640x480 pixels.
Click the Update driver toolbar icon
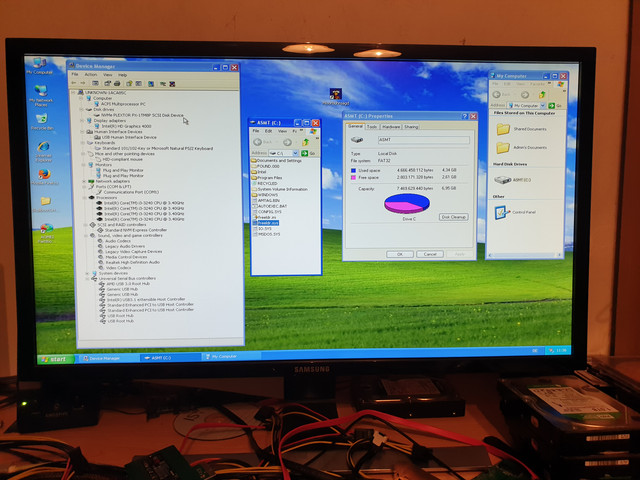[163, 84]
